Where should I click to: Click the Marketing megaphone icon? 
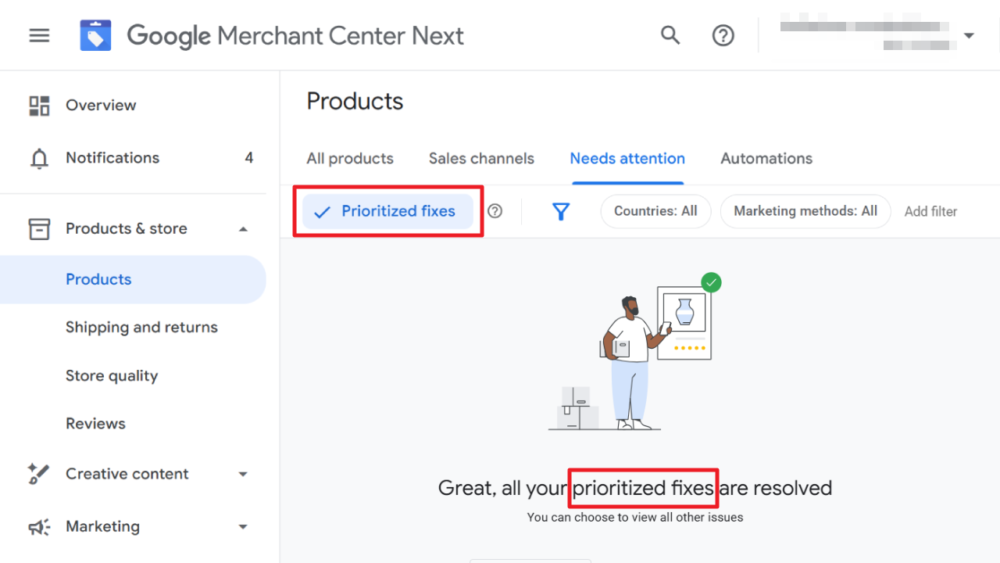click(x=39, y=527)
